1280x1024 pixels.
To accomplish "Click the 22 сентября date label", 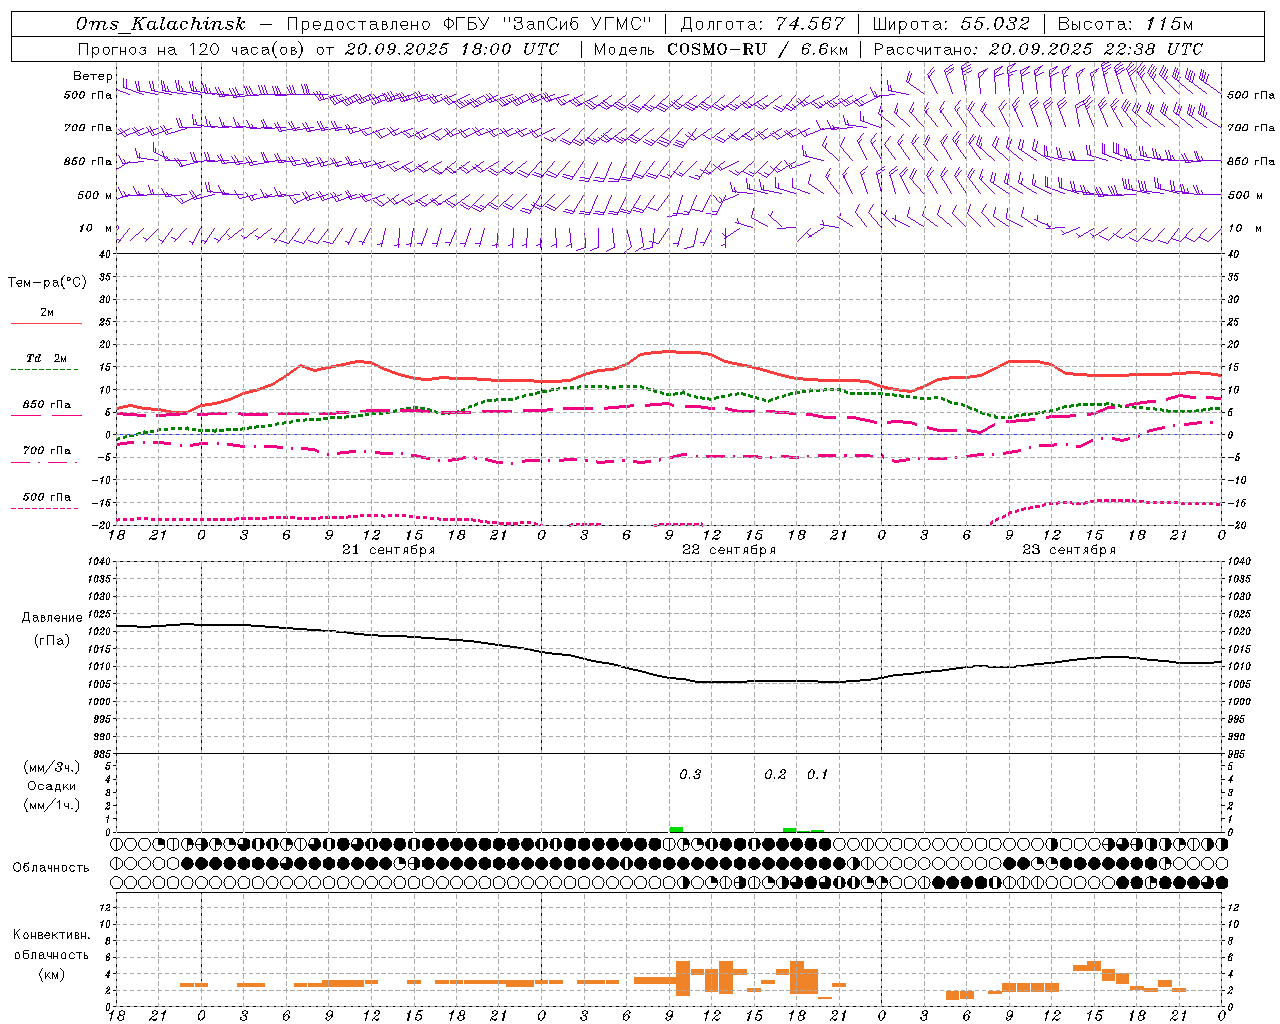I will [729, 550].
